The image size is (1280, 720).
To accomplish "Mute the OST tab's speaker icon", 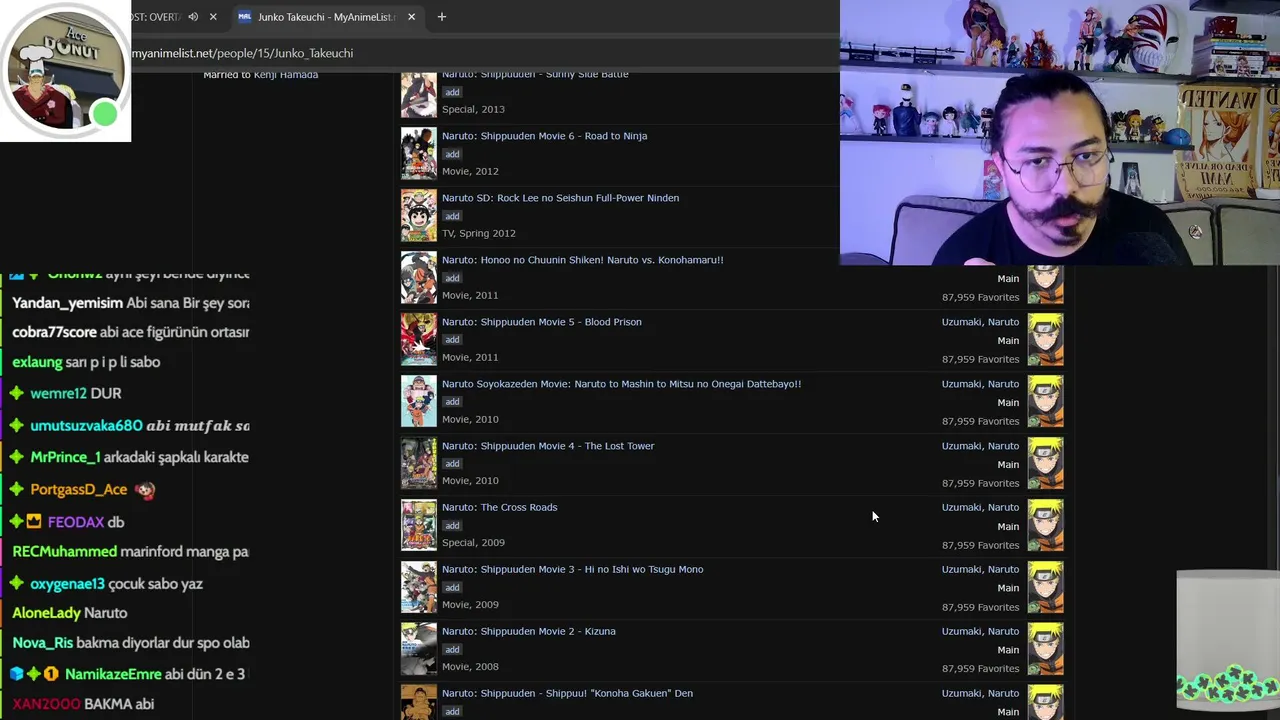I will (x=193, y=17).
